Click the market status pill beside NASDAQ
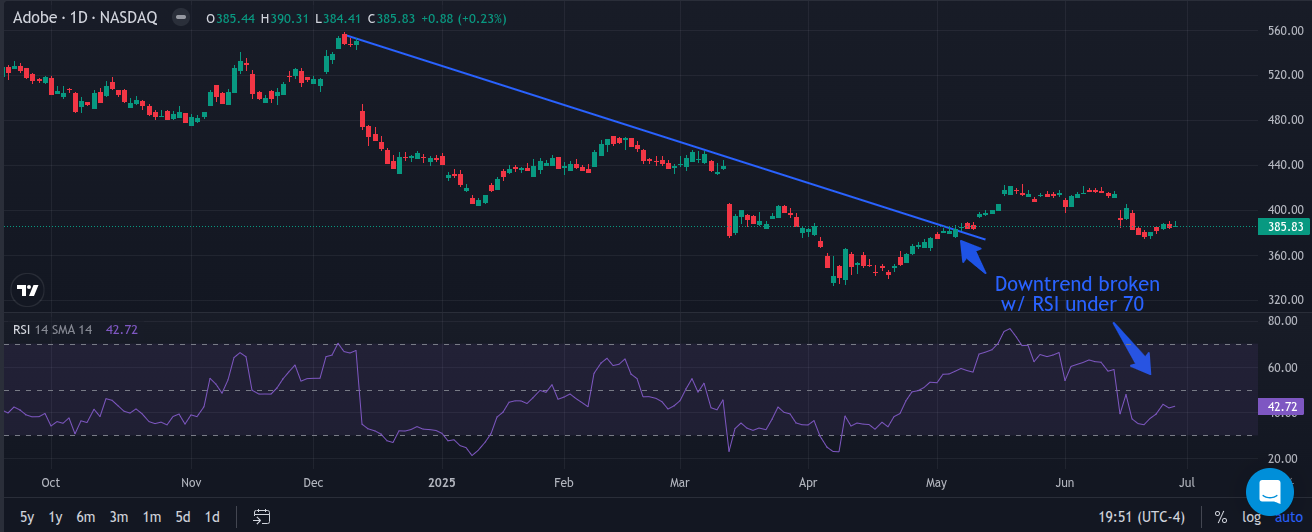This screenshot has width=1312, height=532. tap(181, 18)
